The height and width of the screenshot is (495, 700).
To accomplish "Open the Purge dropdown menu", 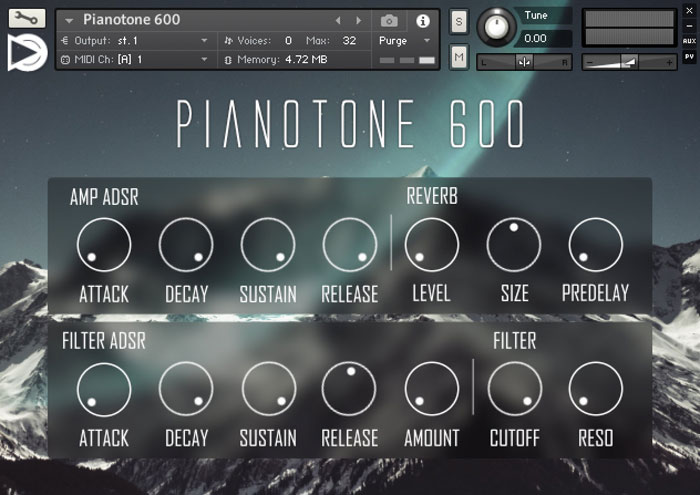I will [404, 41].
